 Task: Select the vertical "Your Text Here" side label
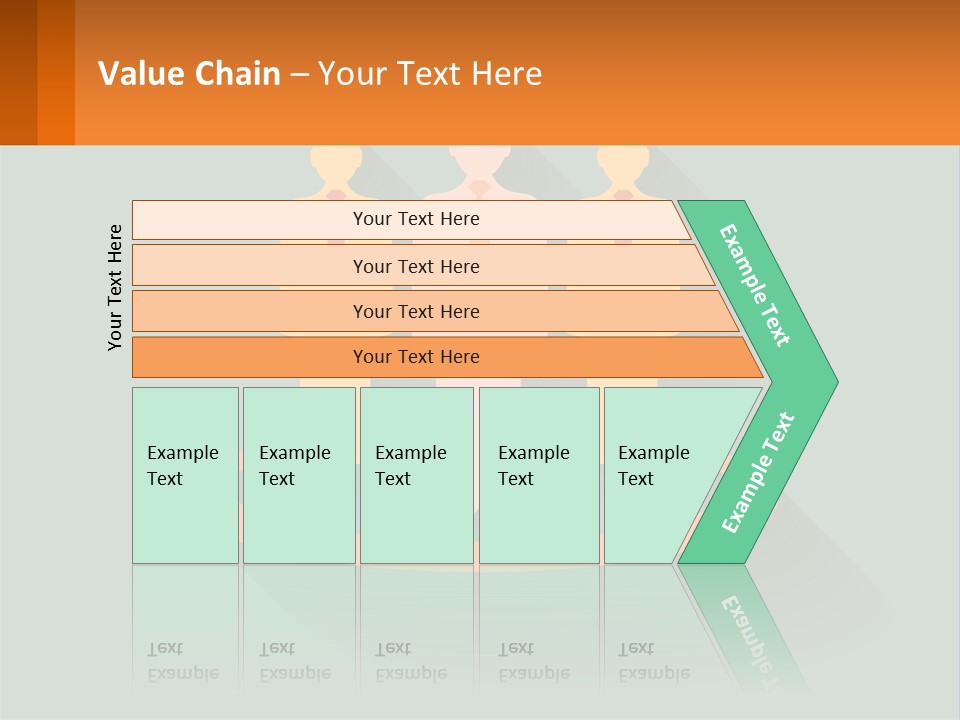(116, 287)
